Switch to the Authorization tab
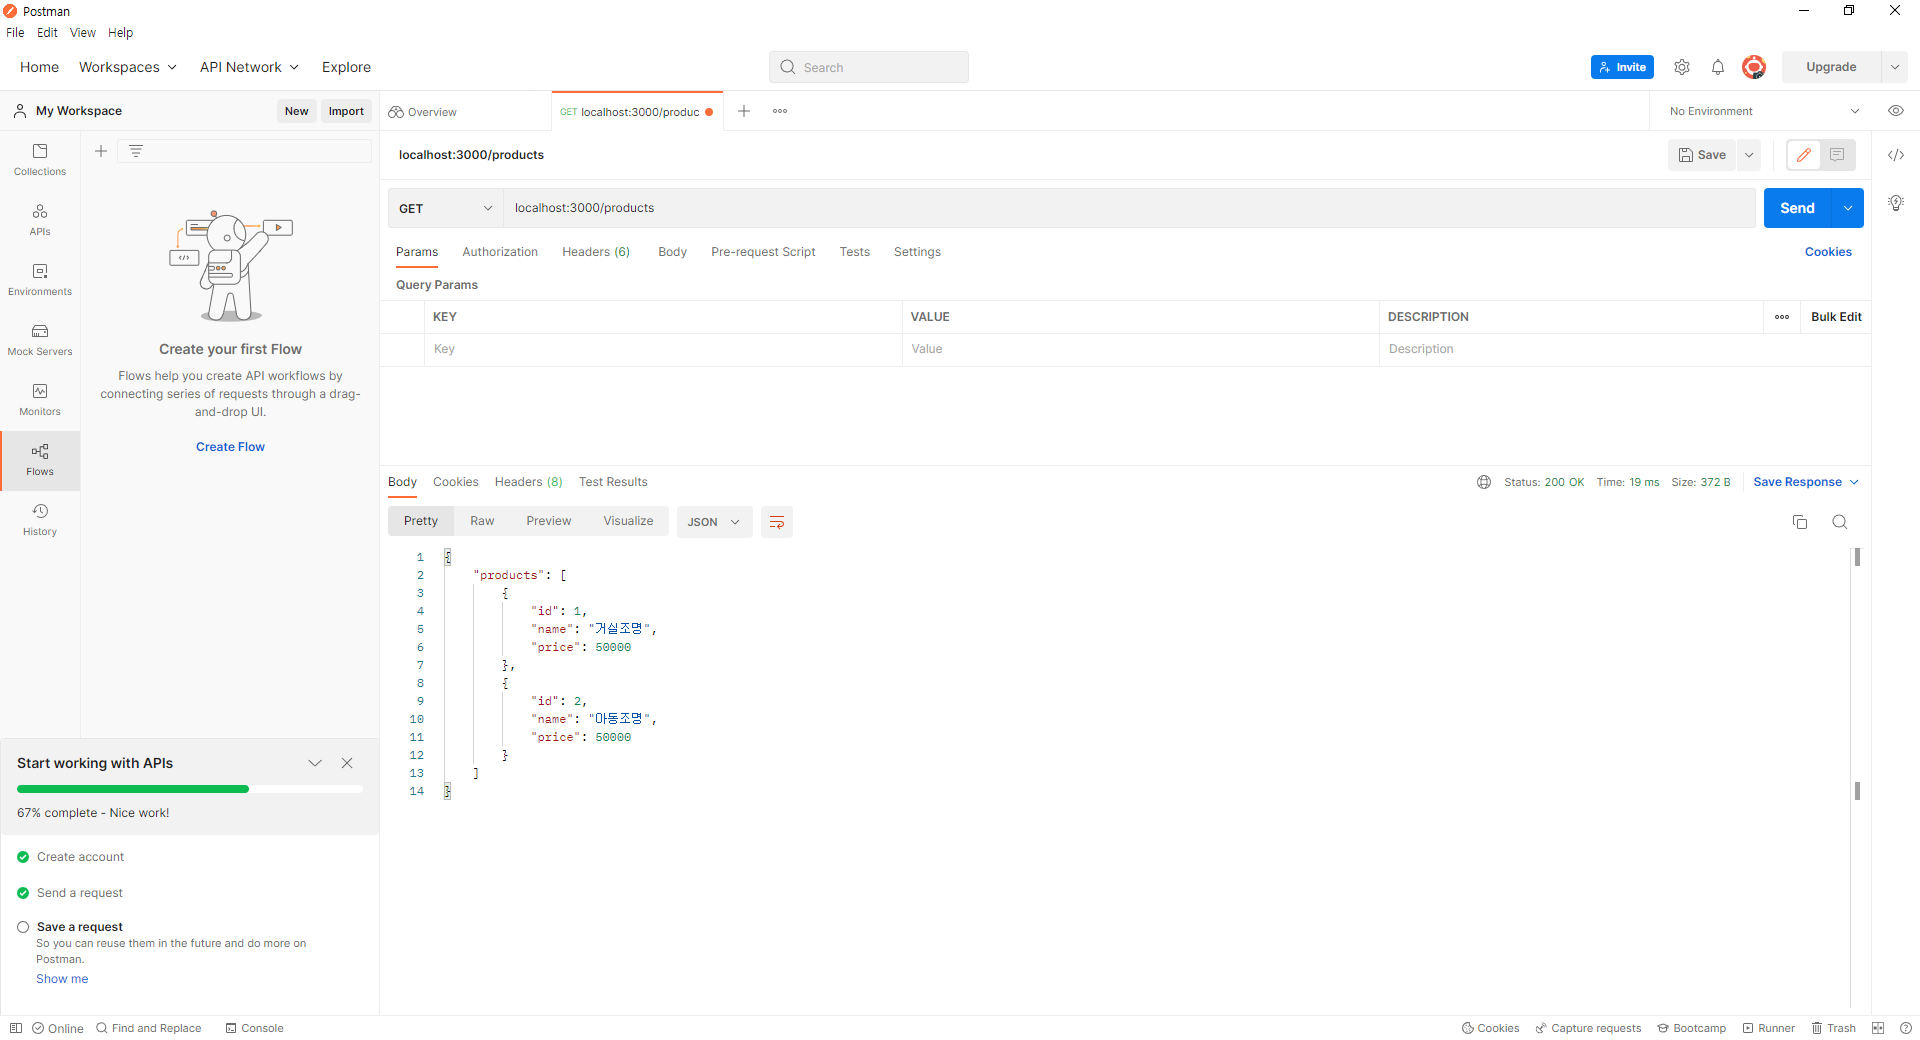The image size is (1920, 1040). tap(500, 252)
